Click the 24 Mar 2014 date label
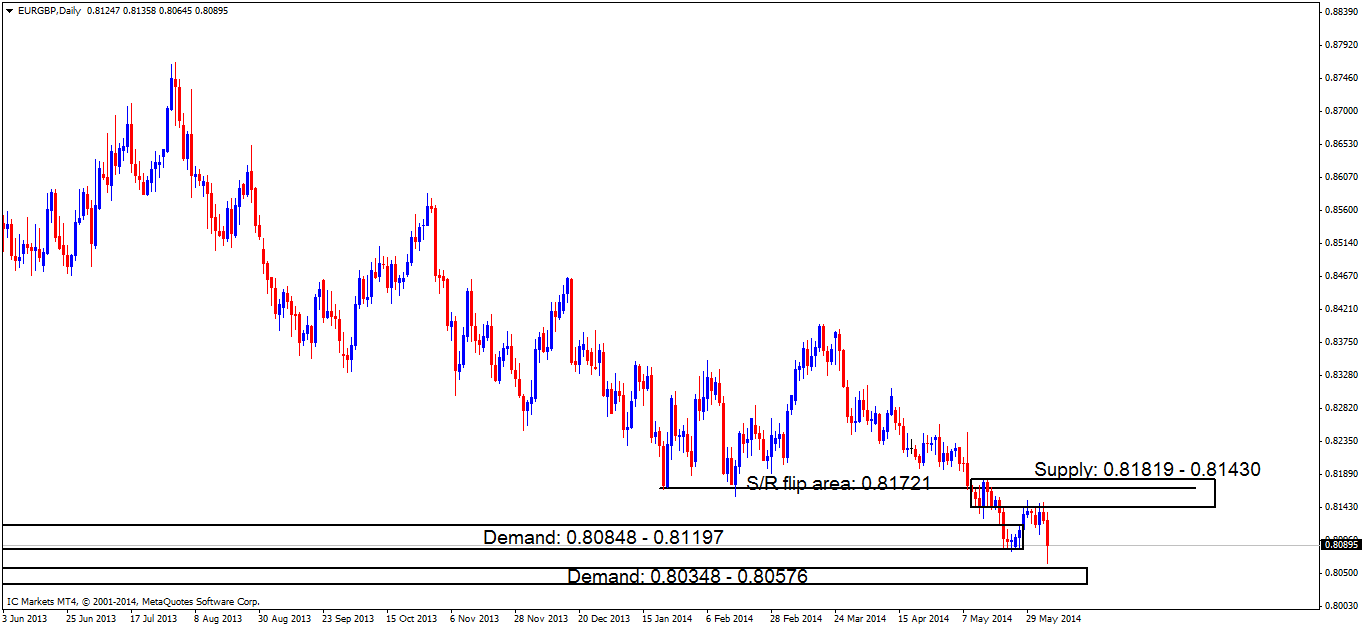Screen dimensions: 1362x627 pyautogui.click(x=861, y=618)
